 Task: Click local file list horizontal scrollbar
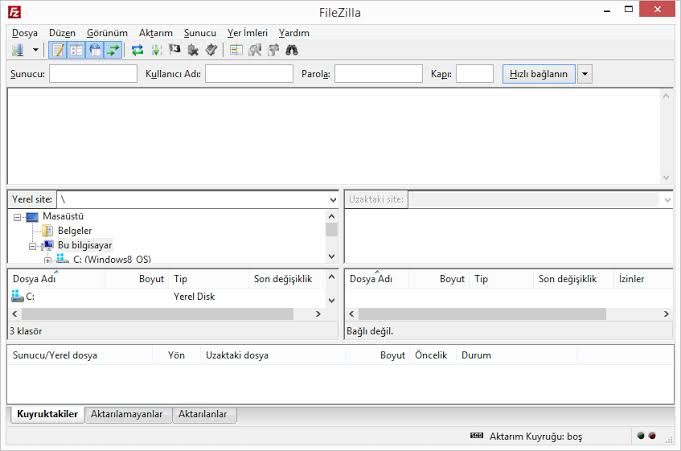pos(157,314)
